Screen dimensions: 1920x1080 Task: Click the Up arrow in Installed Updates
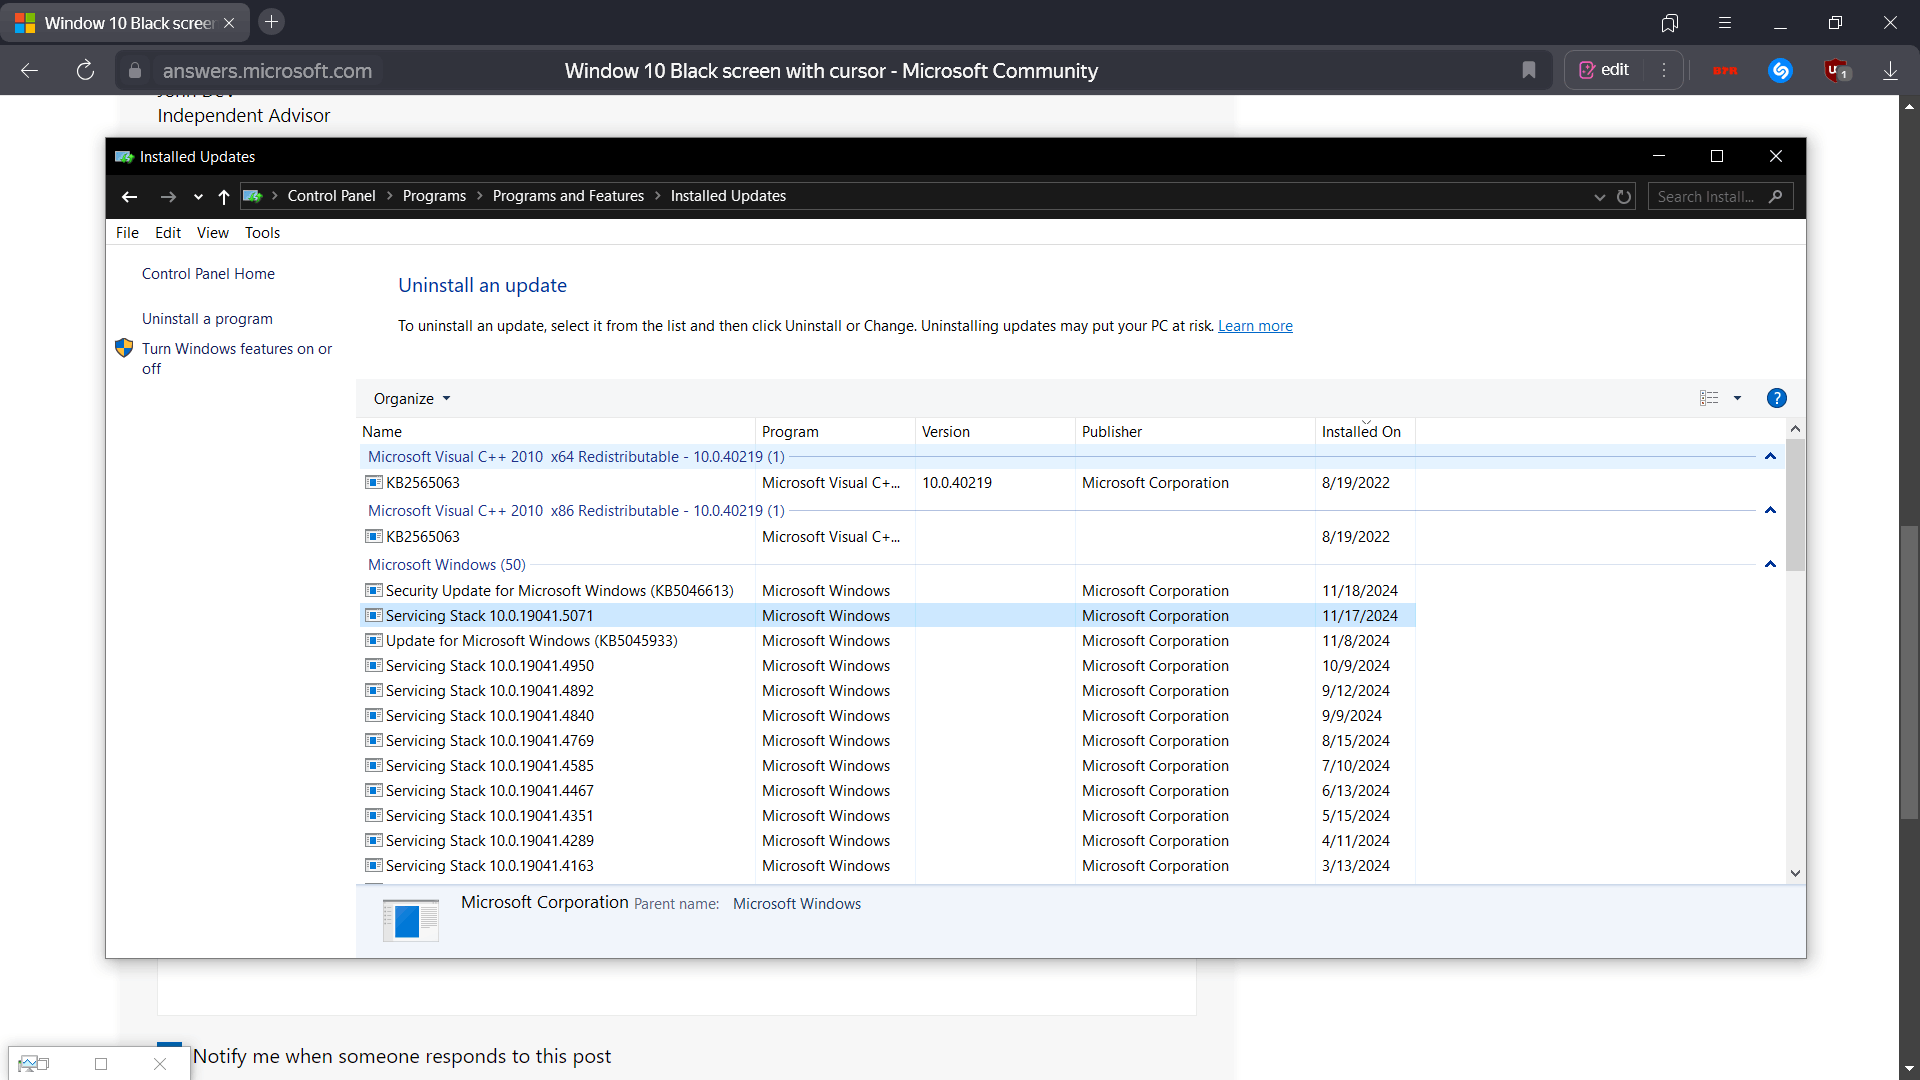pos(224,197)
